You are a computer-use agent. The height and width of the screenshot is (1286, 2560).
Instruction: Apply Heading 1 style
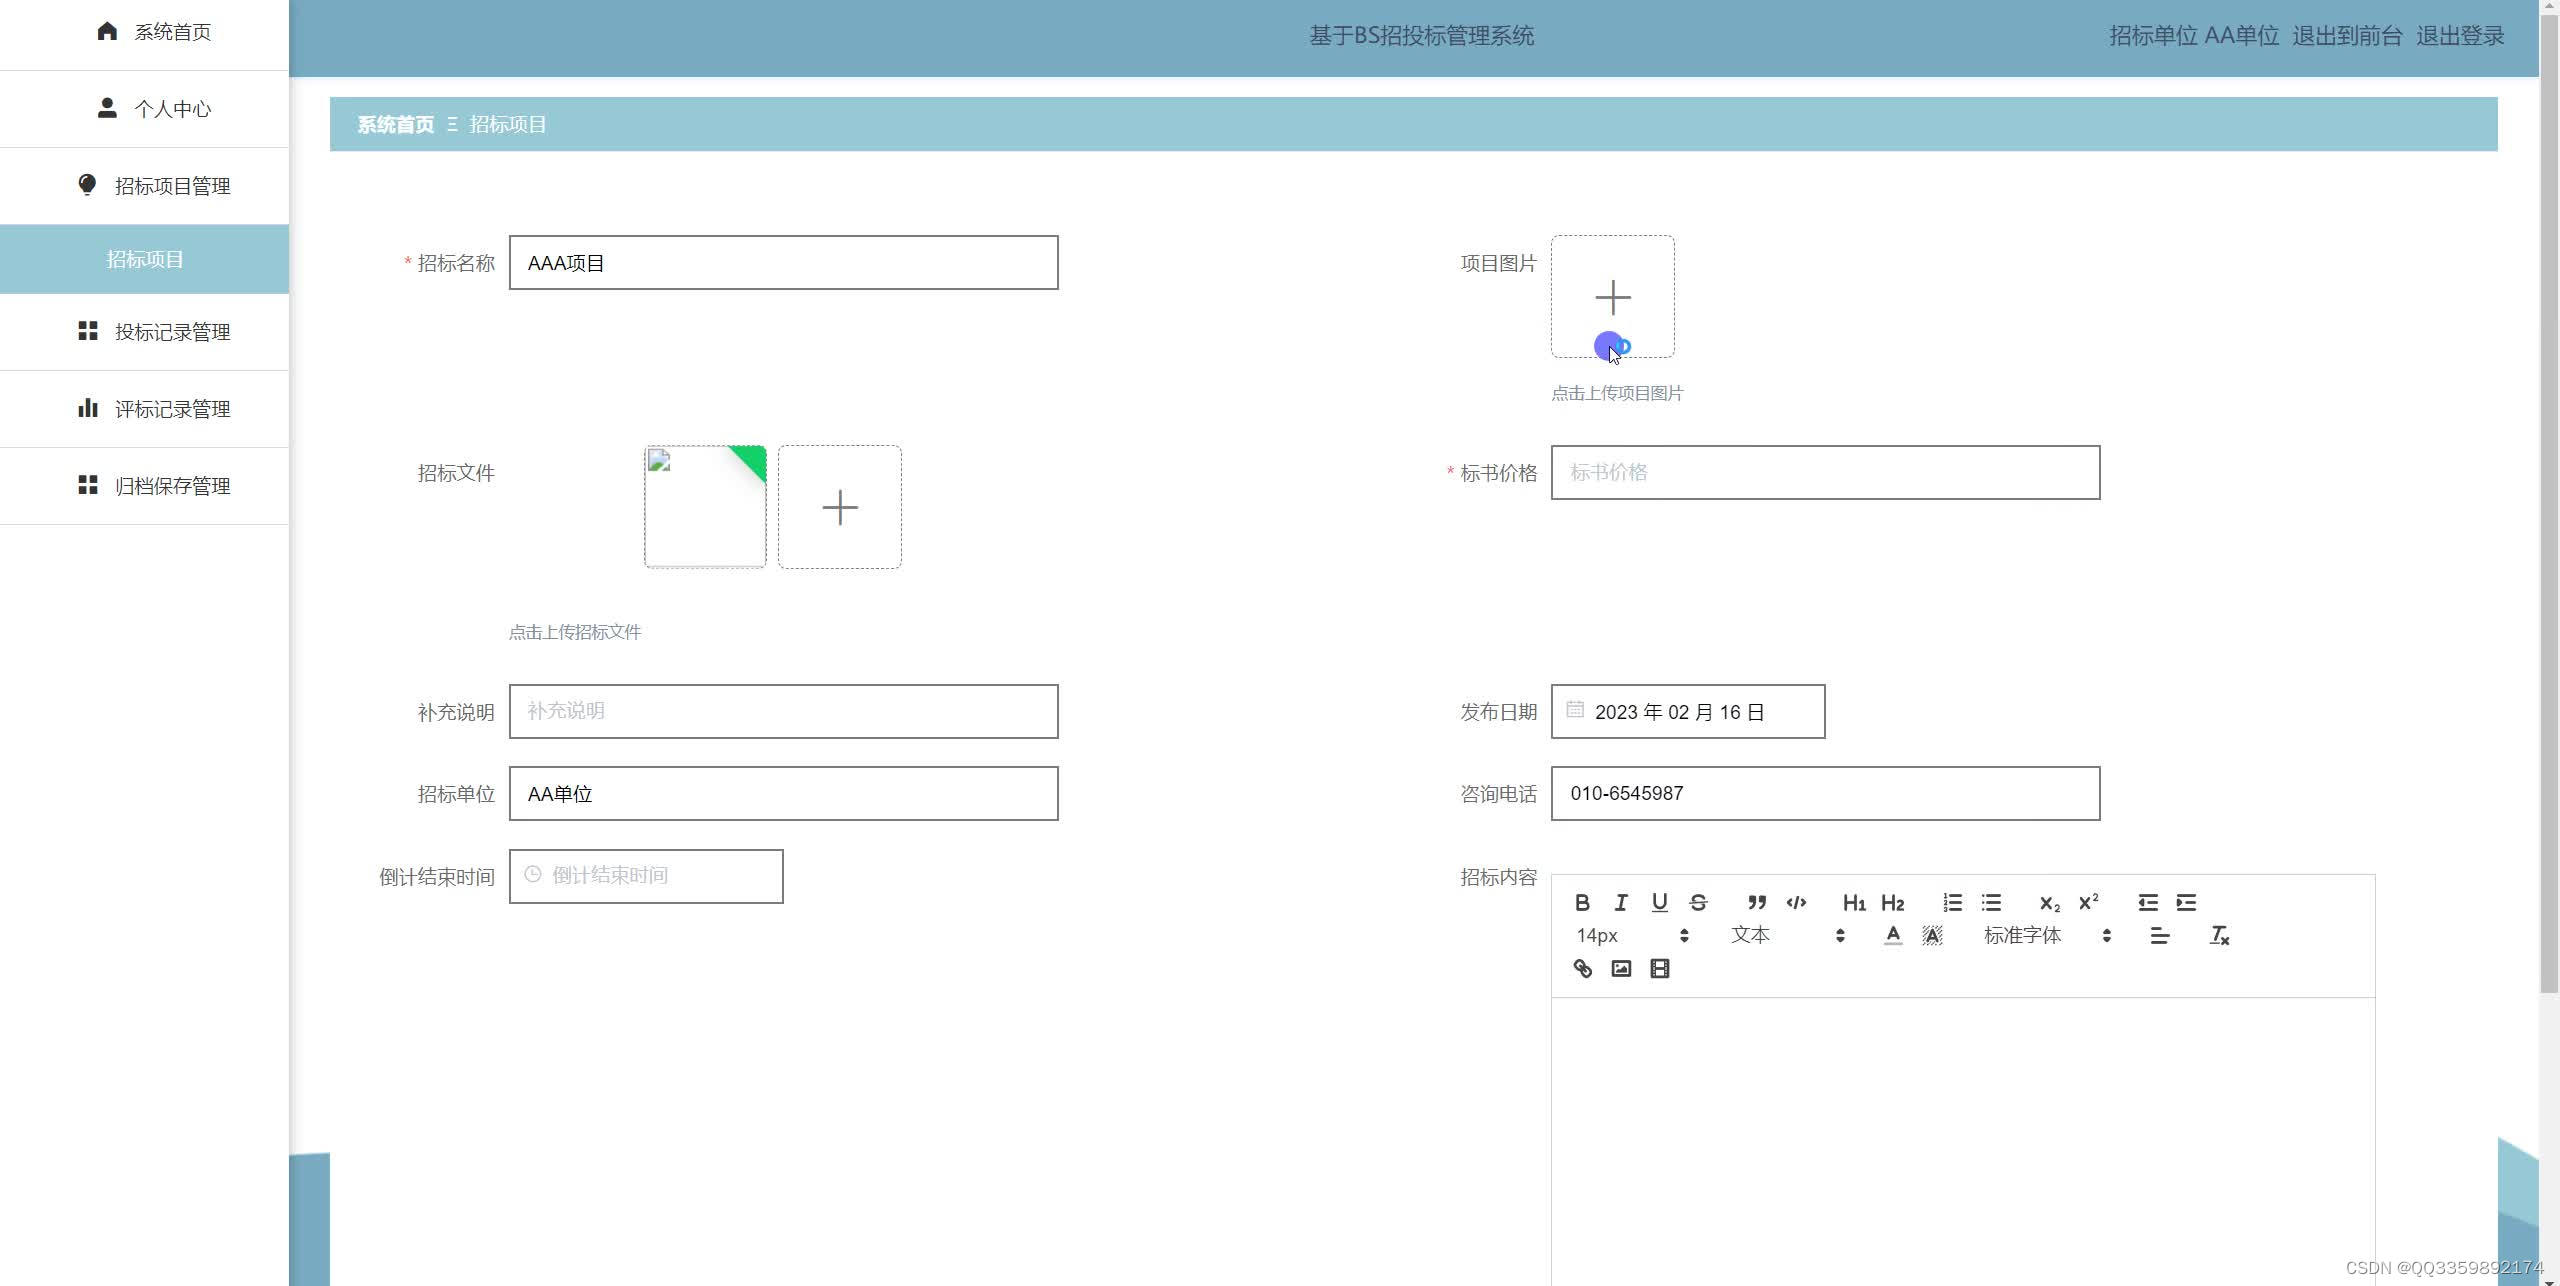pos(1854,903)
